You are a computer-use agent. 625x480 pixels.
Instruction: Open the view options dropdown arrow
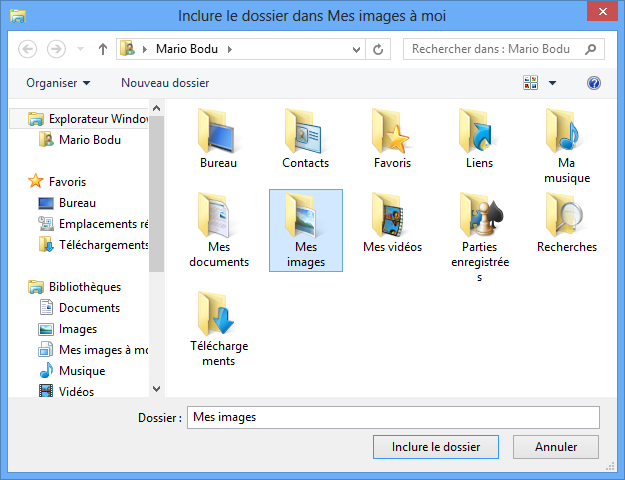click(552, 83)
